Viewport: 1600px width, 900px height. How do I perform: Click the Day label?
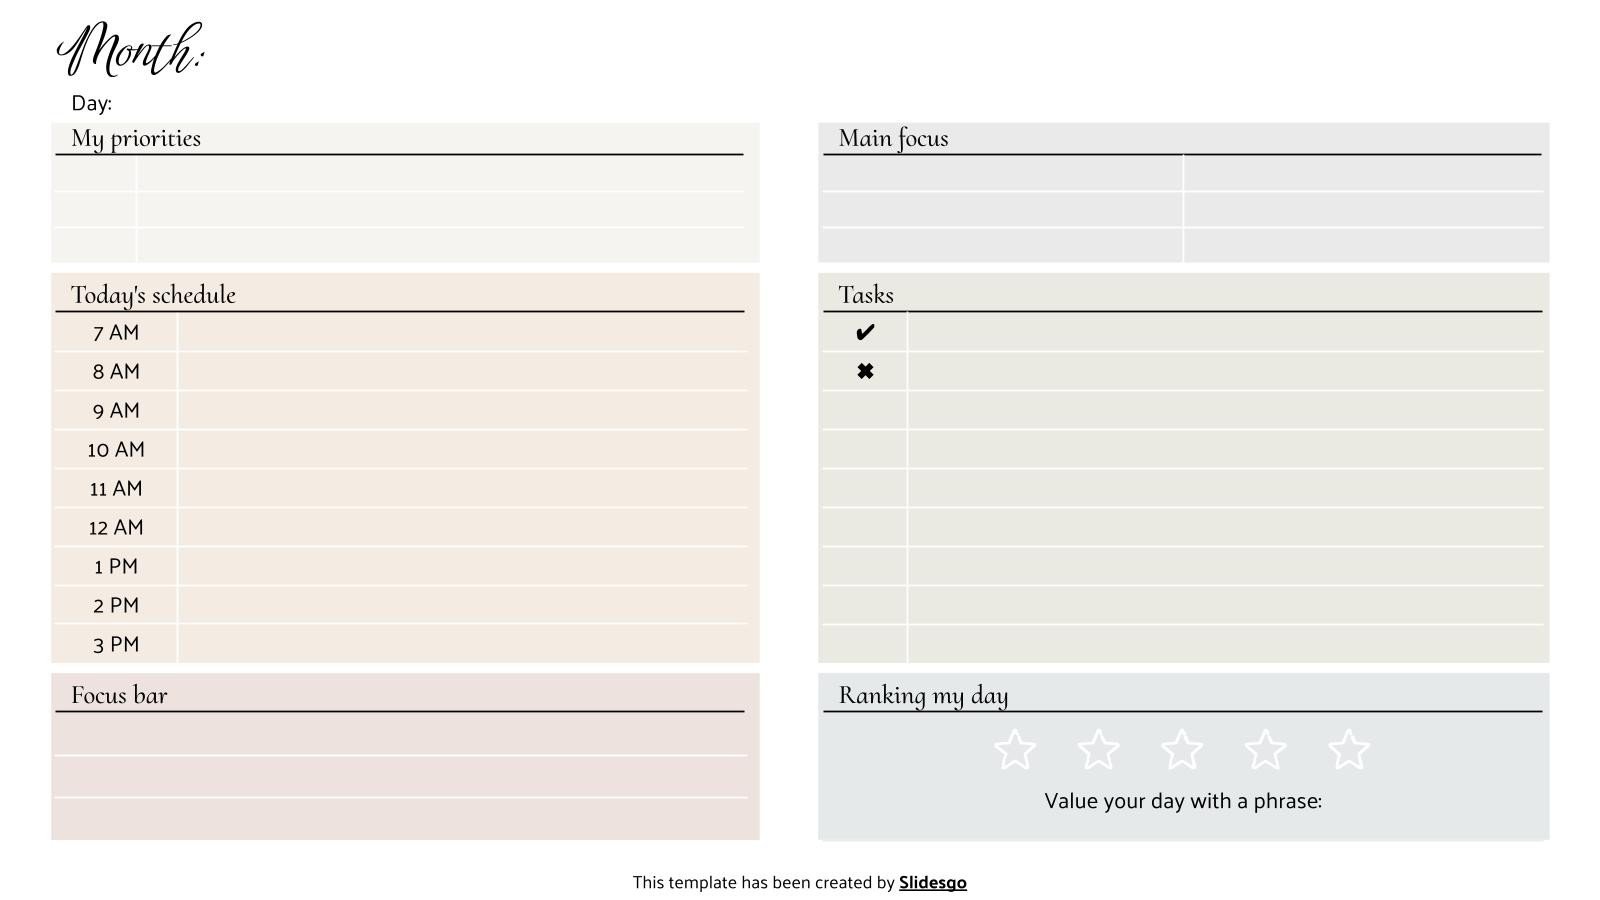(91, 103)
